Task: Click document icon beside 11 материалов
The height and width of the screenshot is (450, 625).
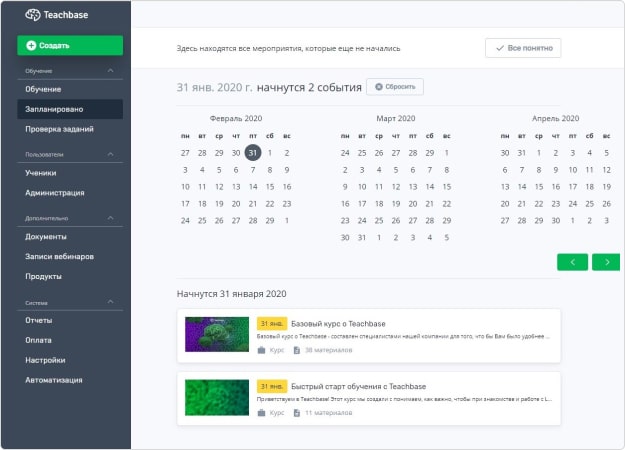Action: point(297,413)
